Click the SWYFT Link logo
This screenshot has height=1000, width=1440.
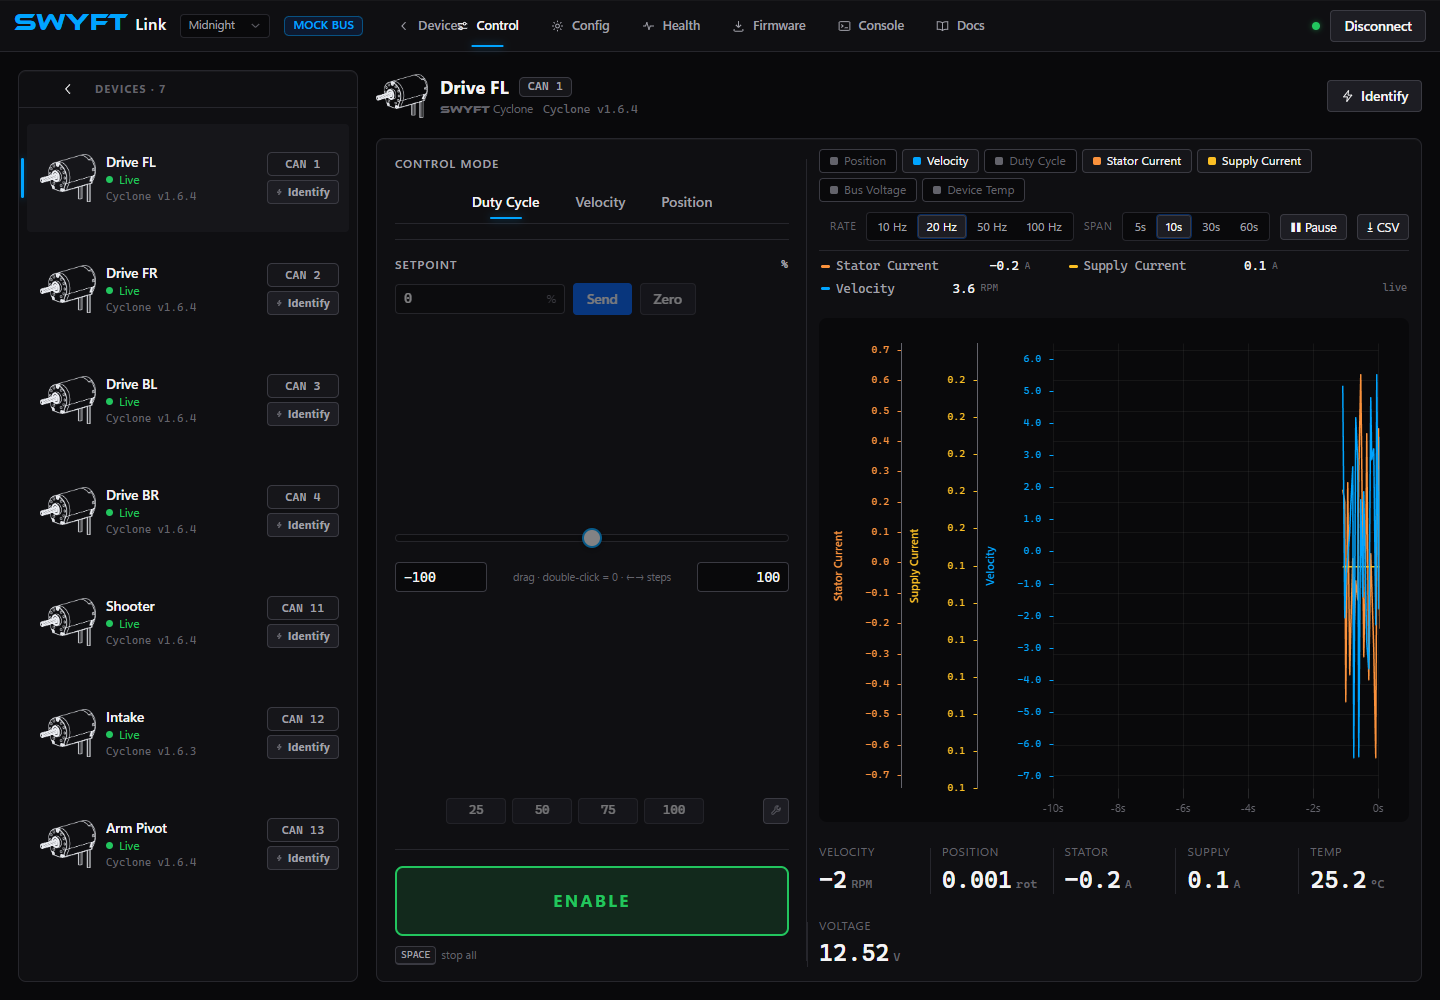(x=90, y=24)
